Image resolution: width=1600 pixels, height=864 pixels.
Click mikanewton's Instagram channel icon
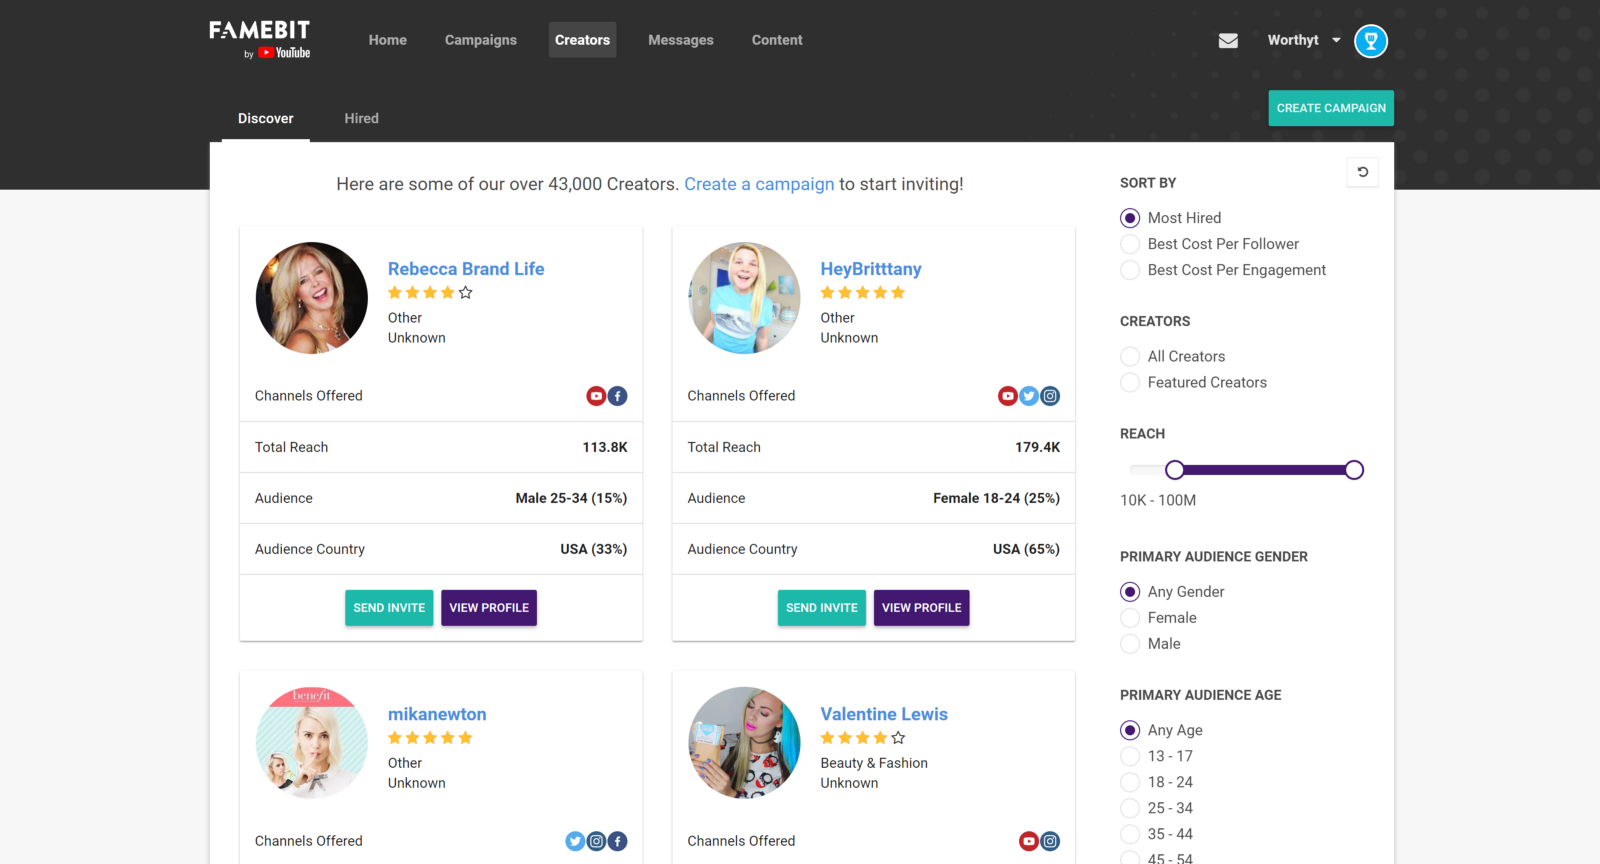pos(596,841)
